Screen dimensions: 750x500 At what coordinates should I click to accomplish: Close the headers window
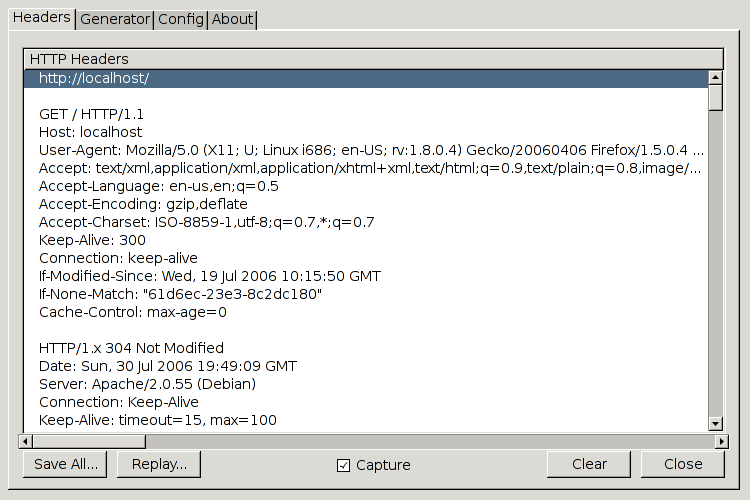pos(683,464)
